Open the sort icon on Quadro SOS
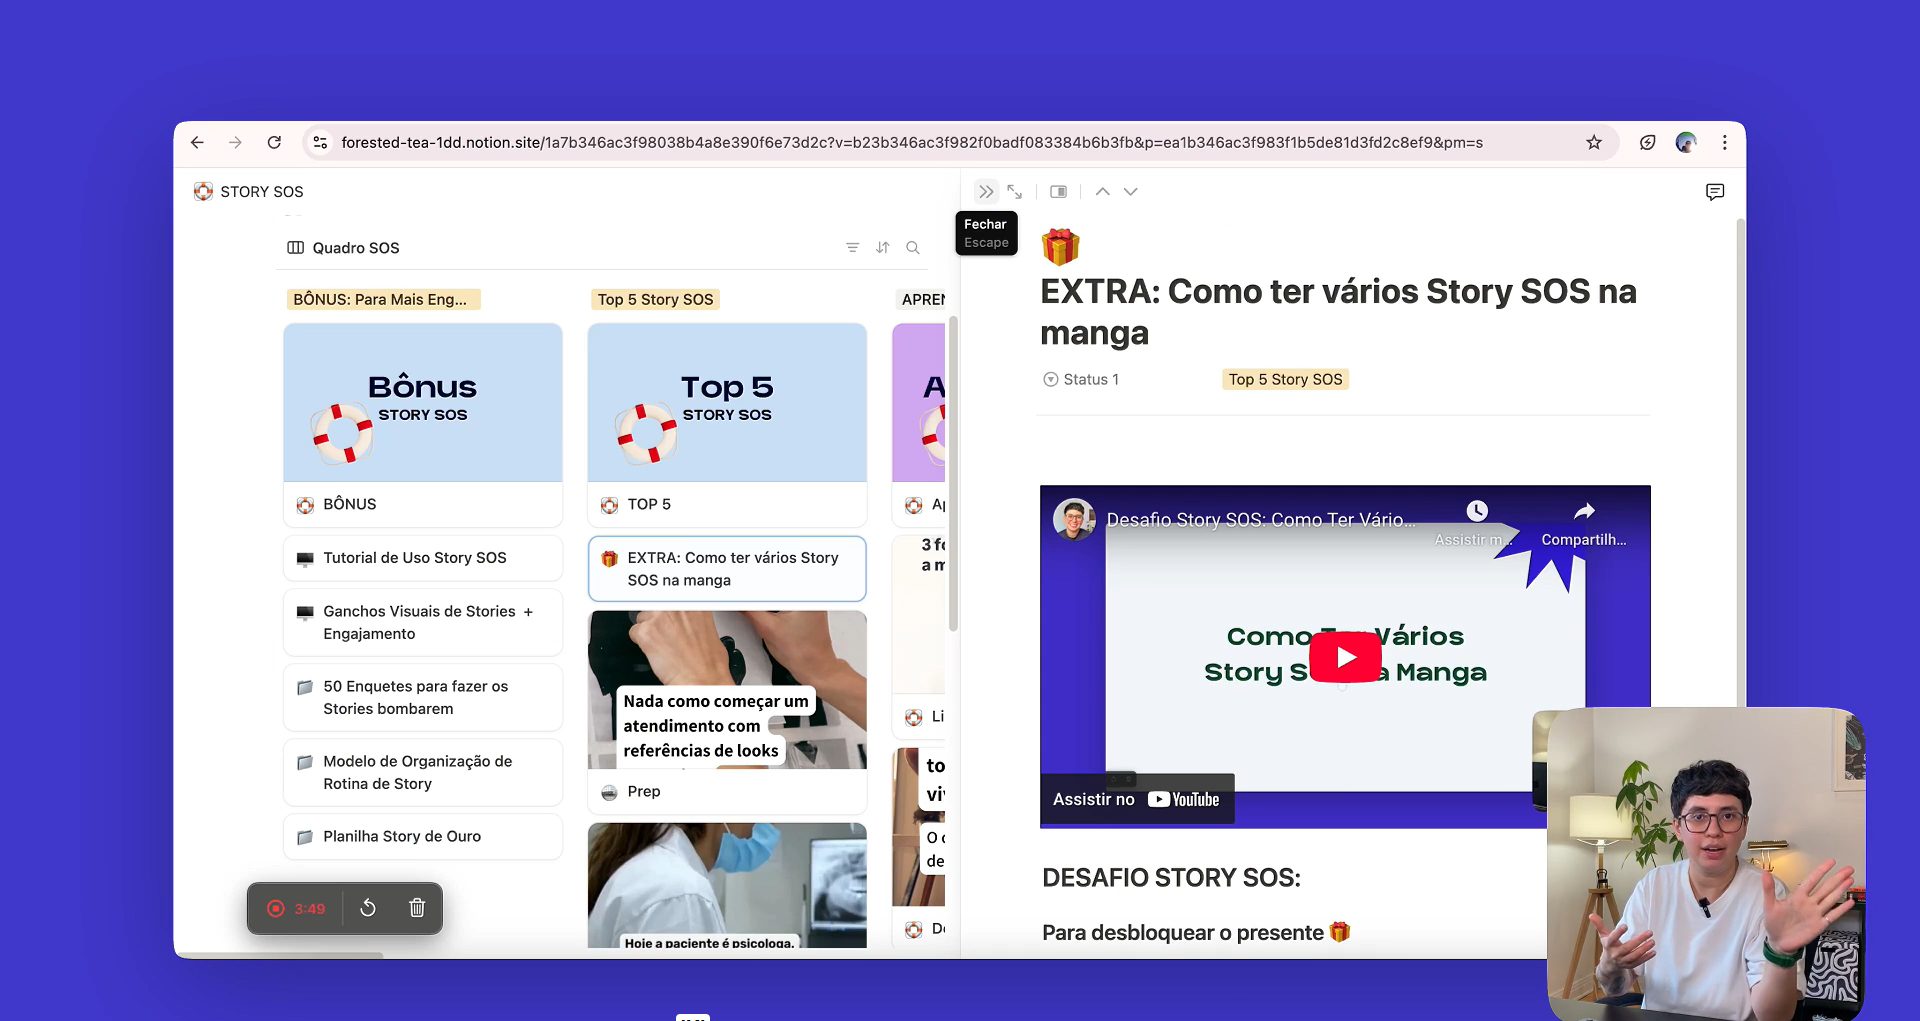The image size is (1920, 1021). pos(883,248)
